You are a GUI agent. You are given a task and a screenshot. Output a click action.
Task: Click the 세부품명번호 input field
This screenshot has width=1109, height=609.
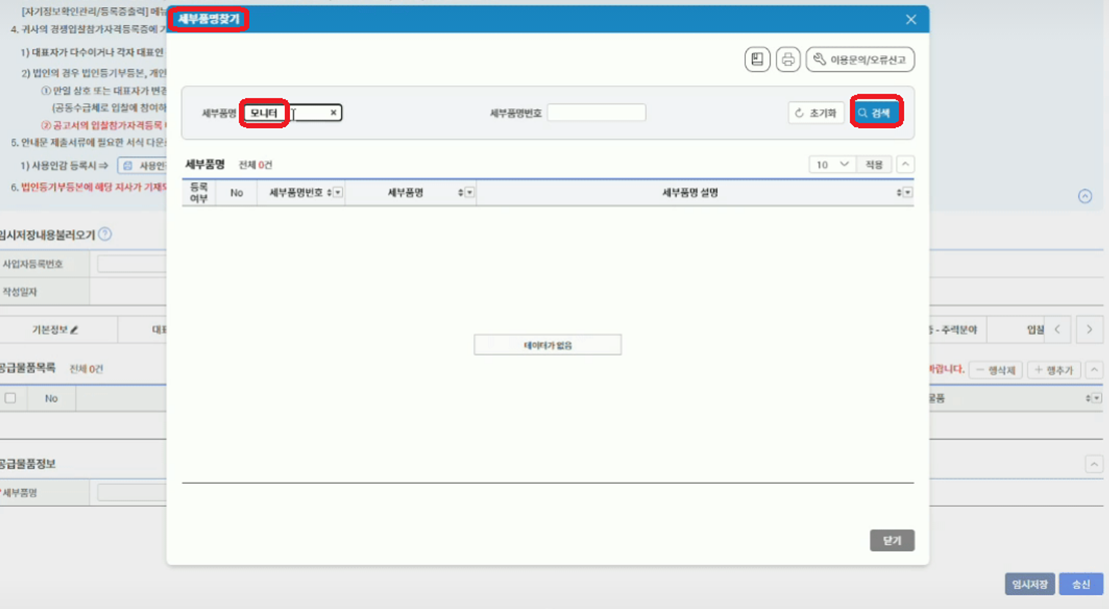pos(596,112)
